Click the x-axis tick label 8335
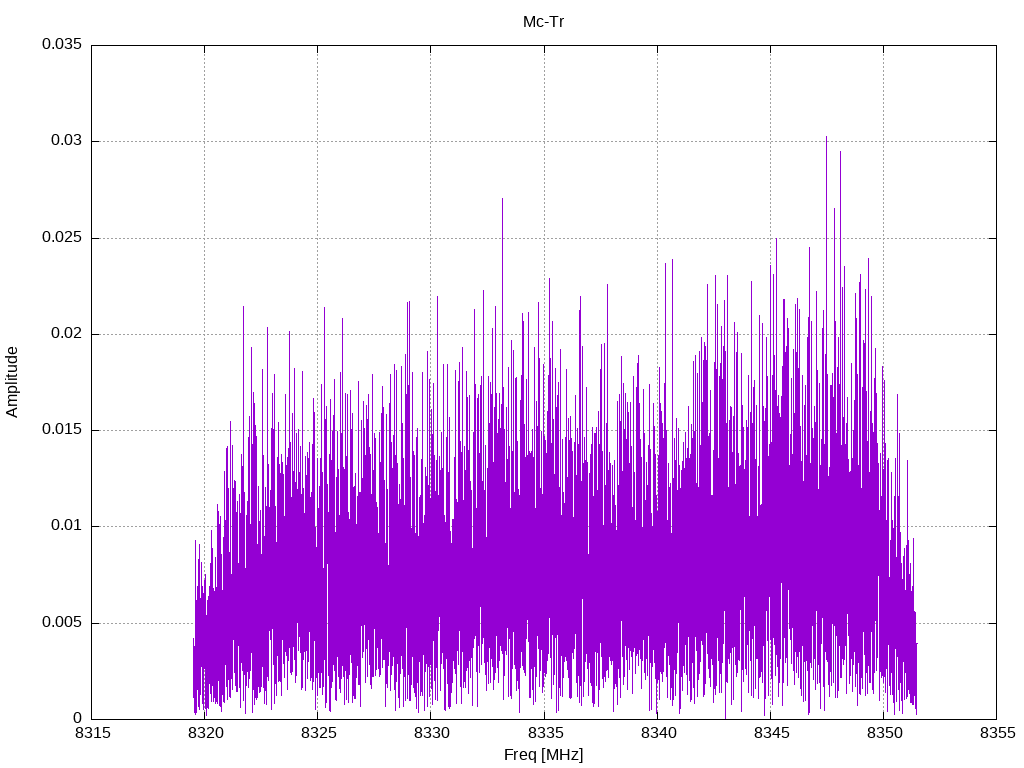Viewport: 1024px width, 768px height. click(545, 733)
